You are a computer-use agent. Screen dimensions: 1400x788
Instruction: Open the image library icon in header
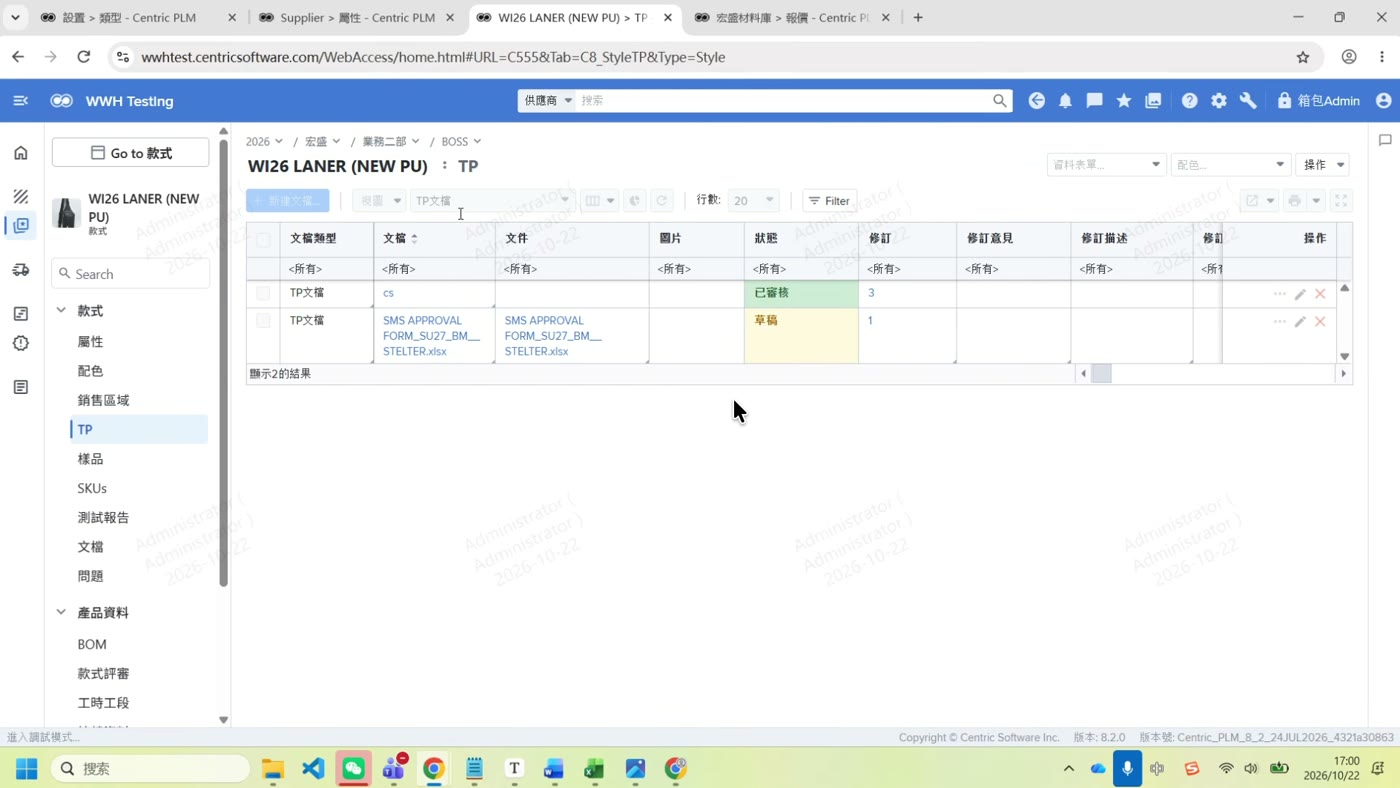(1153, 101)
